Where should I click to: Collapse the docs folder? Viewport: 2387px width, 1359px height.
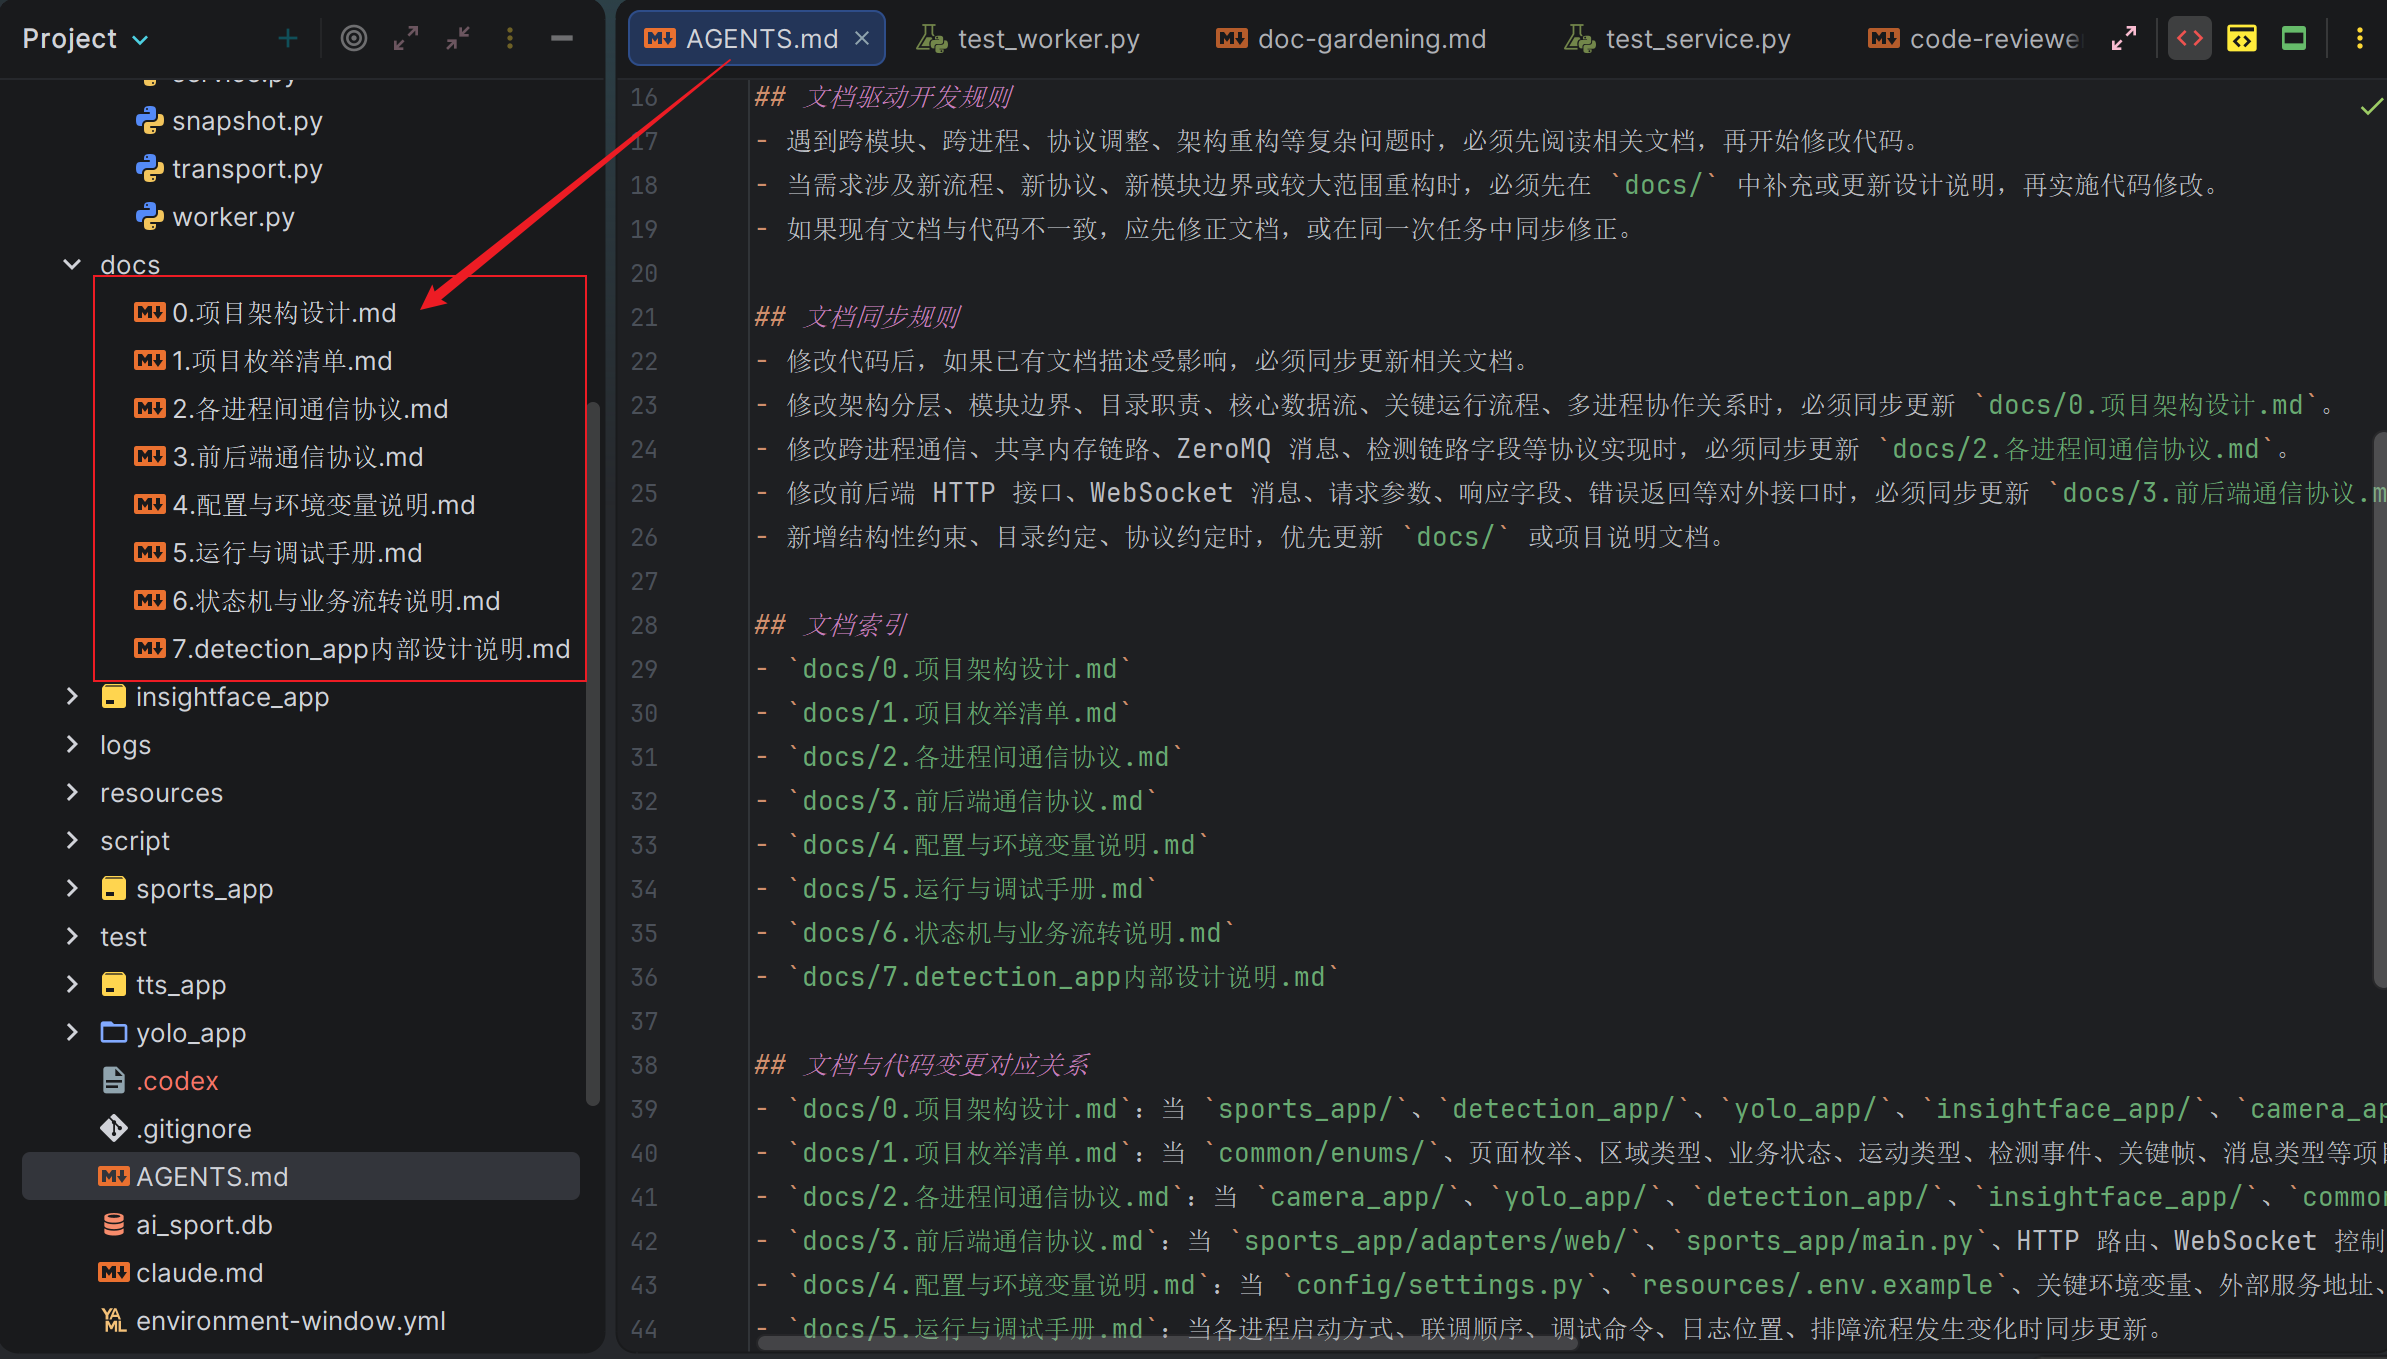tap(72, 265)
